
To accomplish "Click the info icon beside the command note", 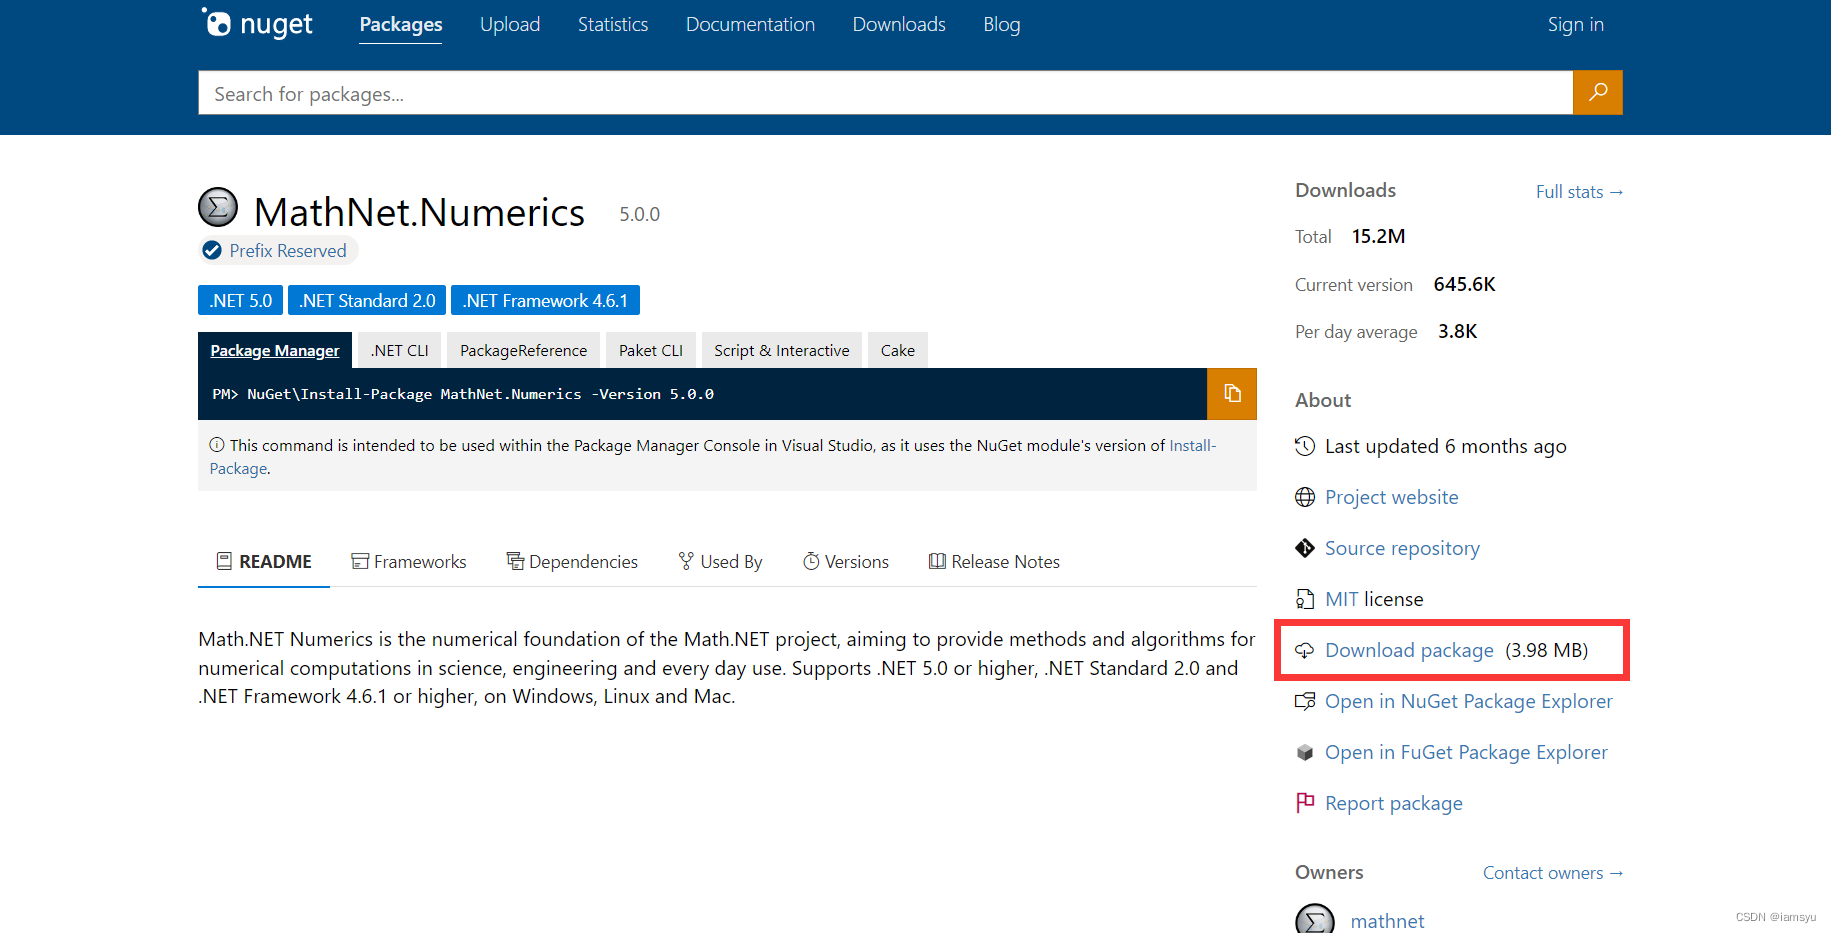I will (217, 445).
